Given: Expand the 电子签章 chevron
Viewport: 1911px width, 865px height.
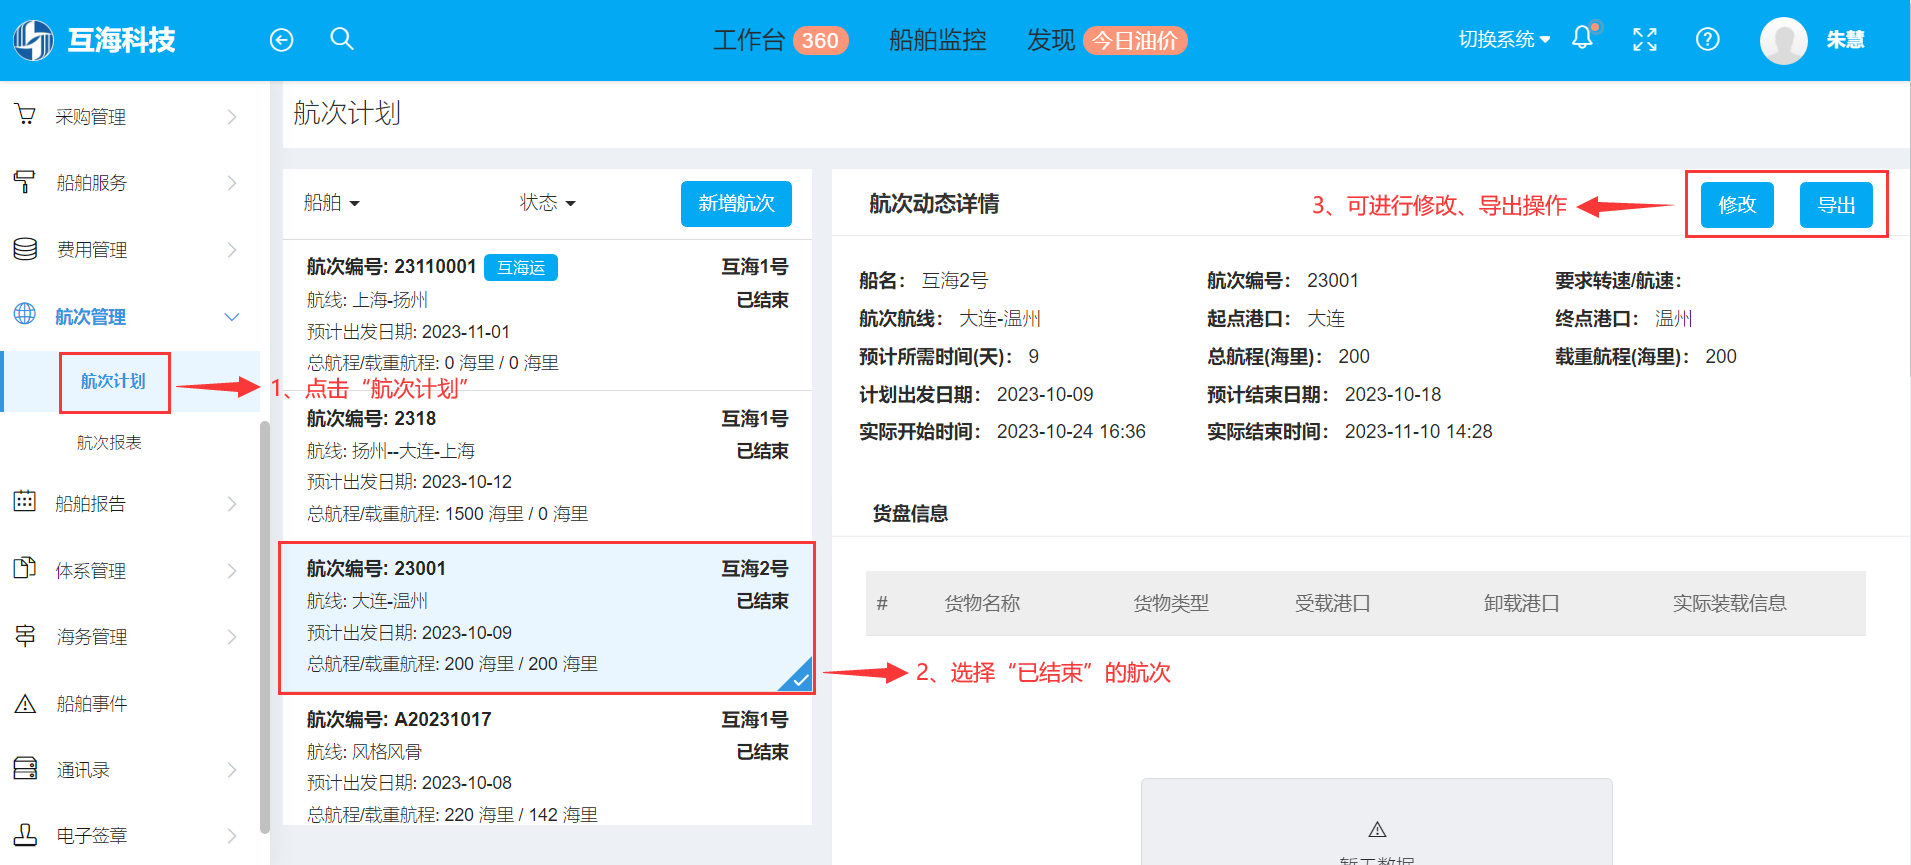Looking at the screenshot, I should point(232,836).
